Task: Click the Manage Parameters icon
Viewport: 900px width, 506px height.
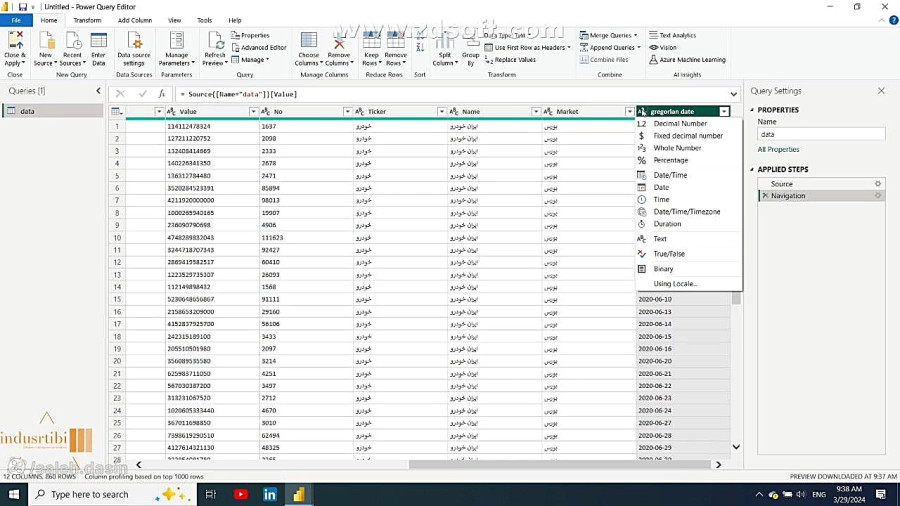Action: click(176, 49)
